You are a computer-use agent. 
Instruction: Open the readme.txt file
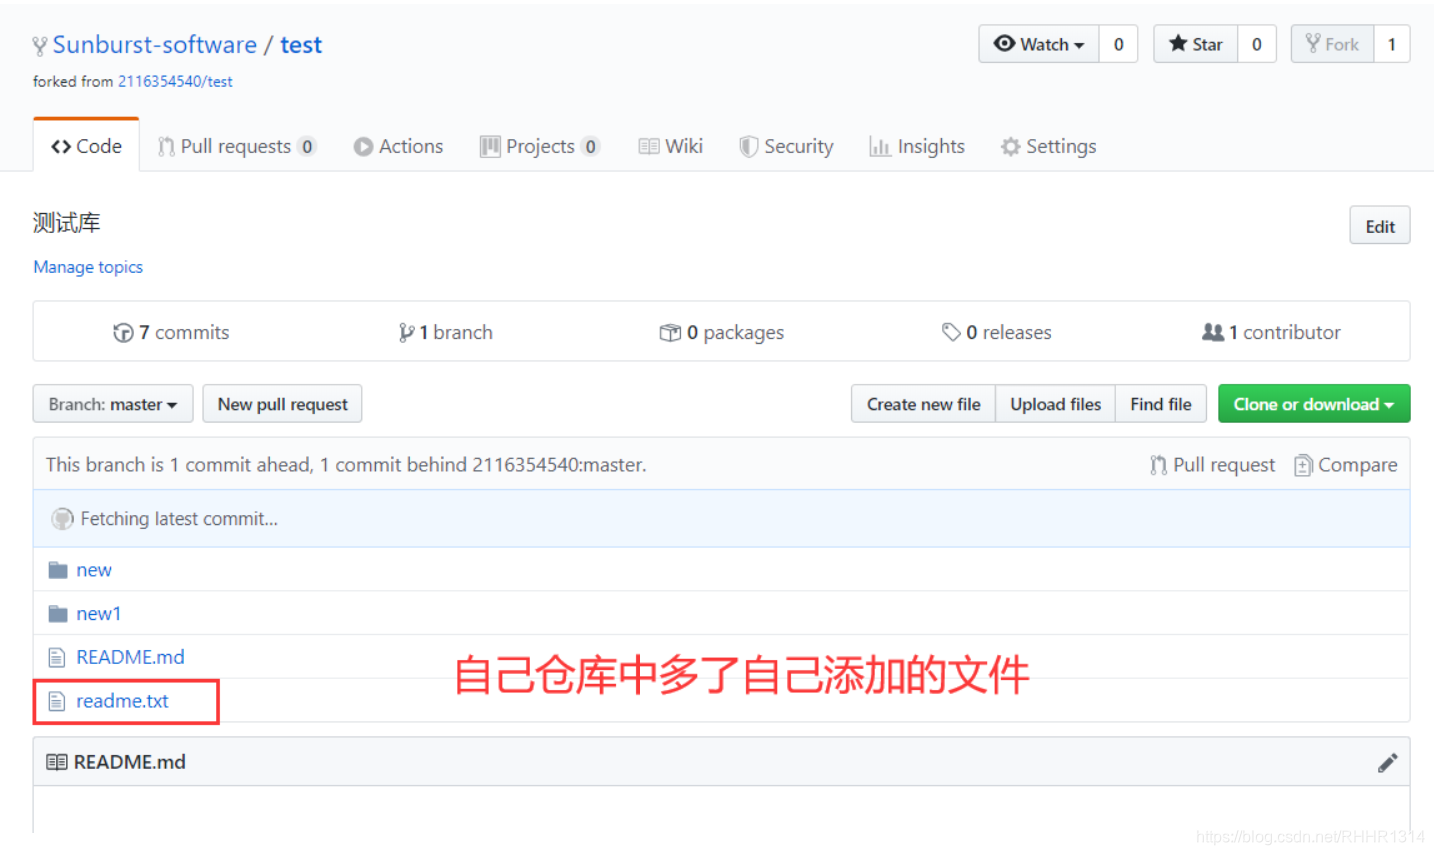click(x=122, y=701)
